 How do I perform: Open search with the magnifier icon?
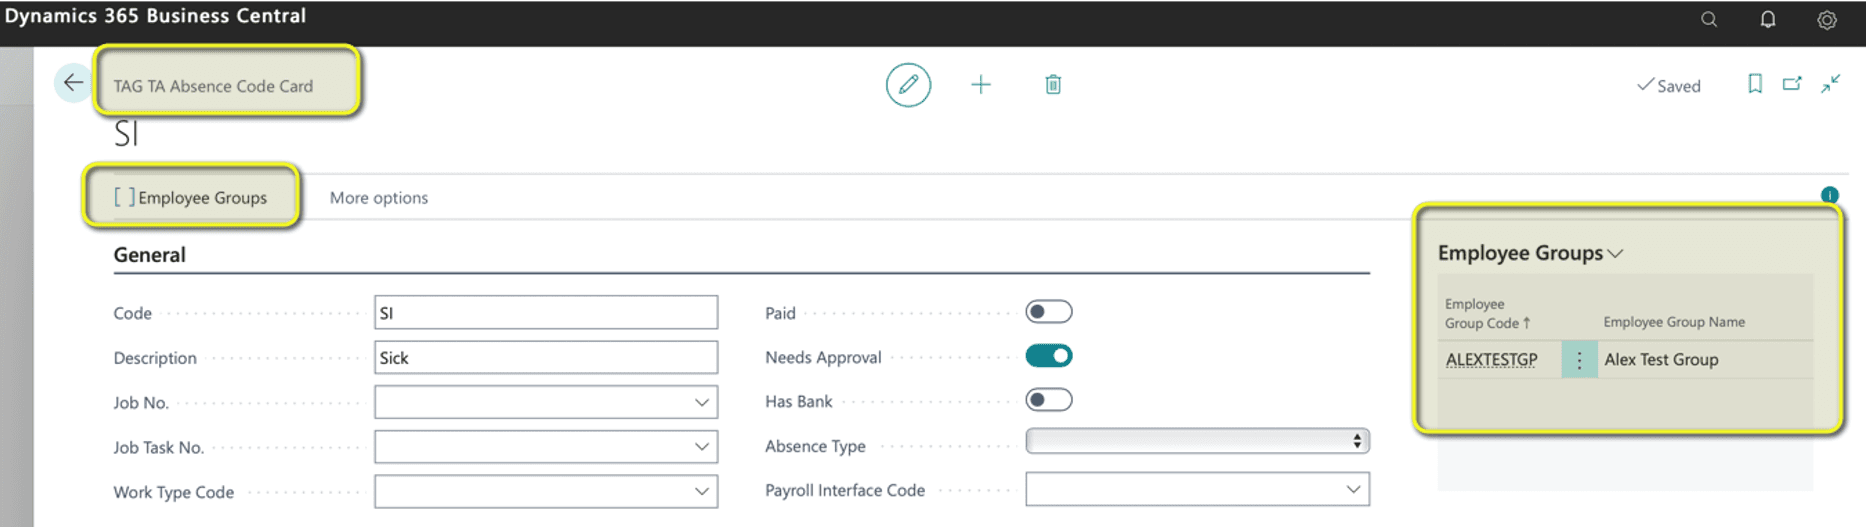(1709, 20)
